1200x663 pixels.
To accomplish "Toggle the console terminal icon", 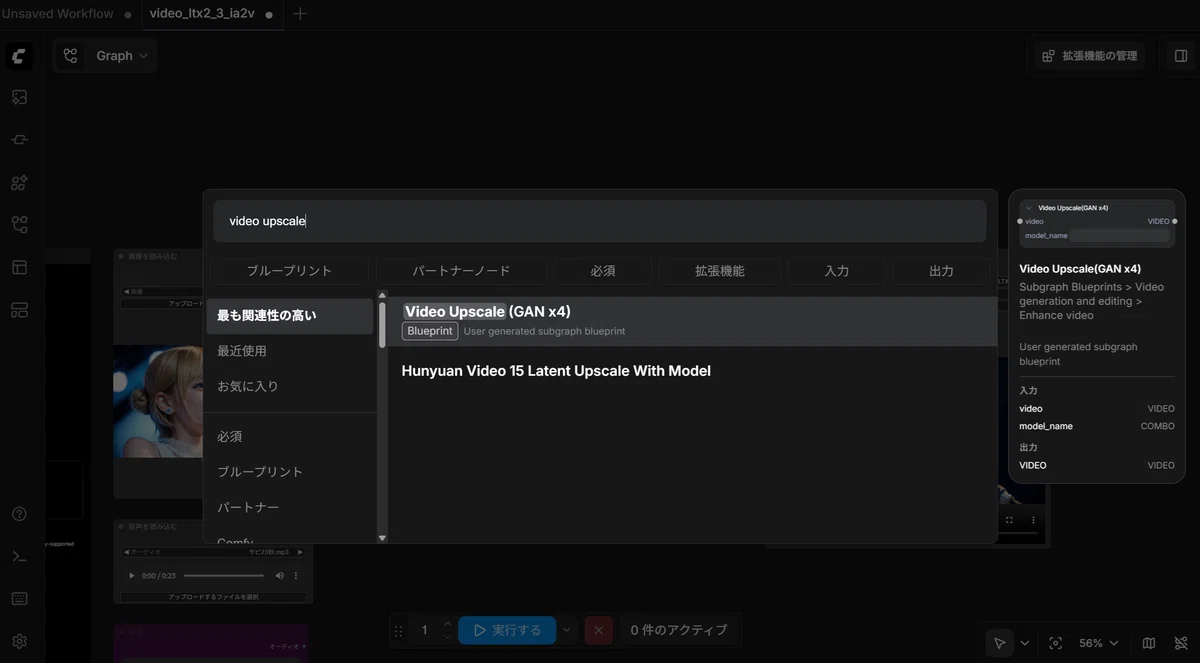I will pos(19,556).
